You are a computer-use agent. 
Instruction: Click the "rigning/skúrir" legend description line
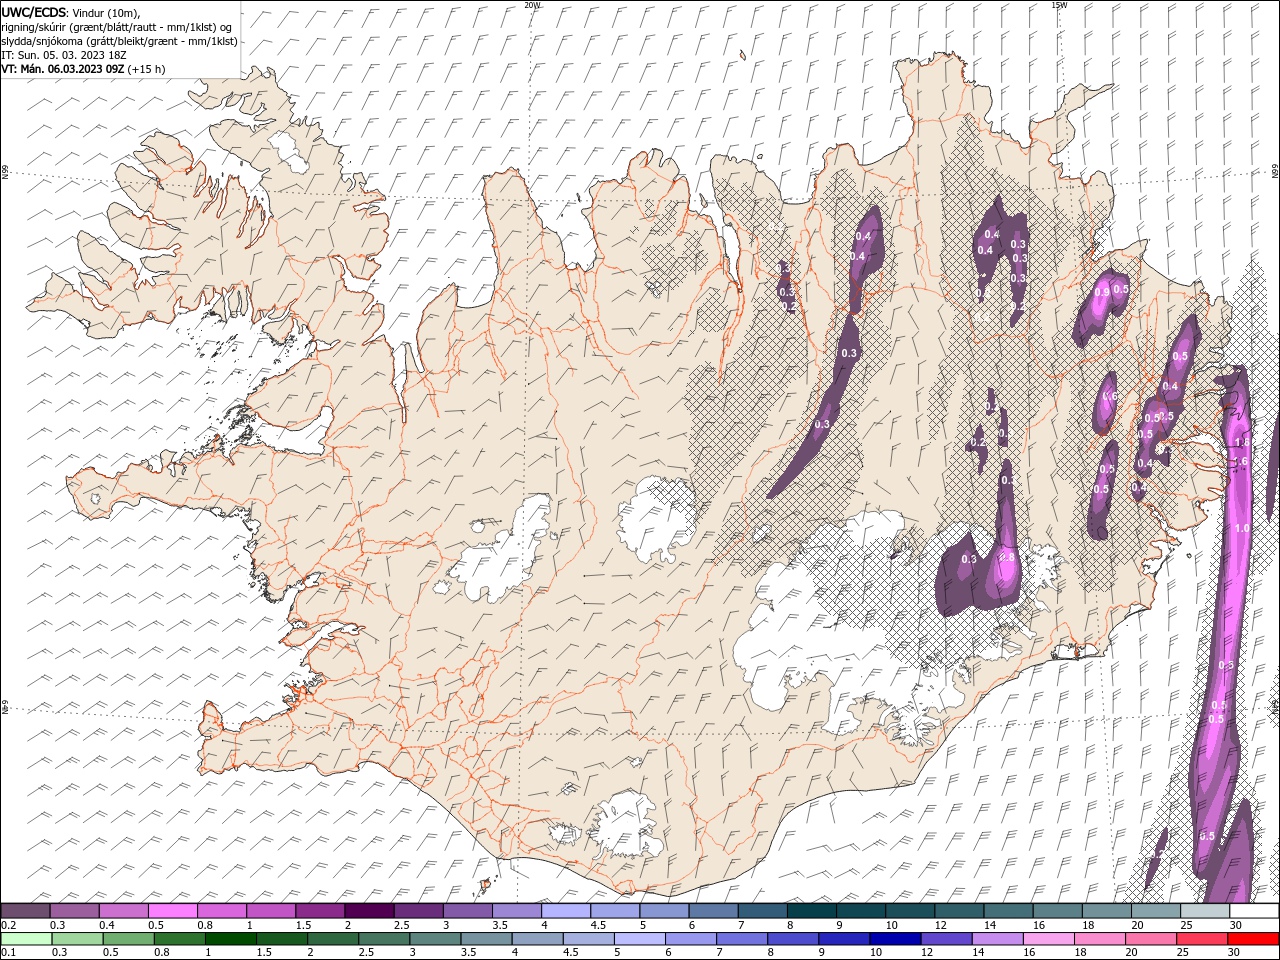click(117, 26)
